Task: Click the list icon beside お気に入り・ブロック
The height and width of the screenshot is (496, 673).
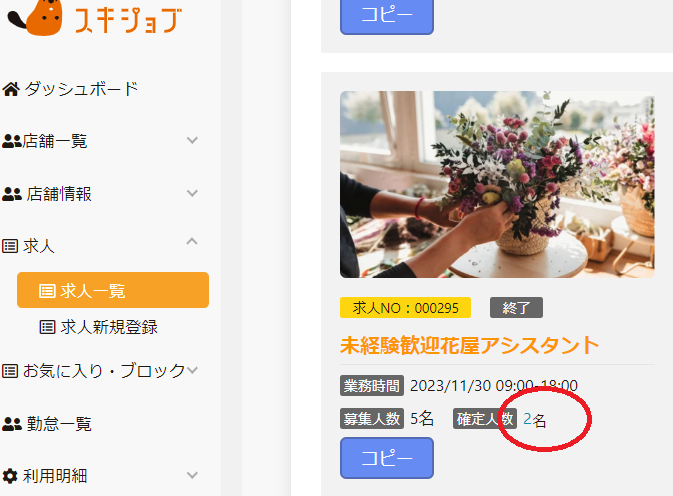Action: [10, 371]
